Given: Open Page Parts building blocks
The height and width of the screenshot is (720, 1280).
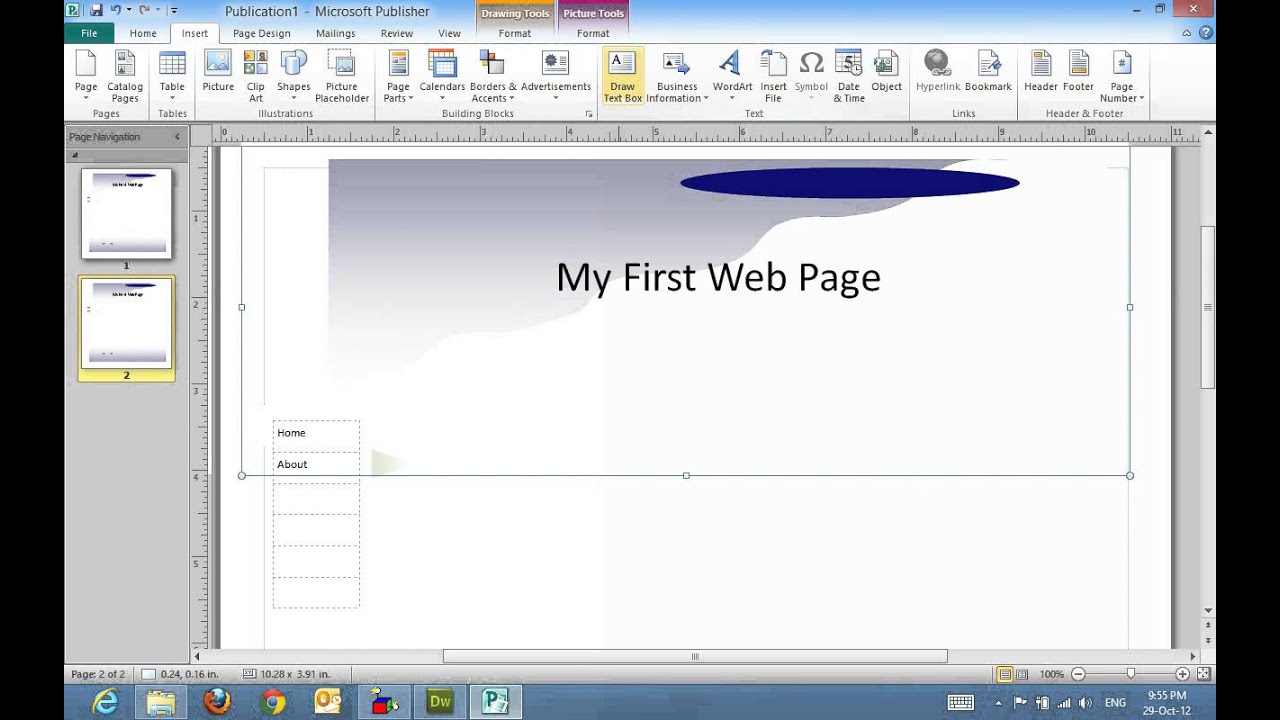Looking at the screenshot, I should click(398, 76).
